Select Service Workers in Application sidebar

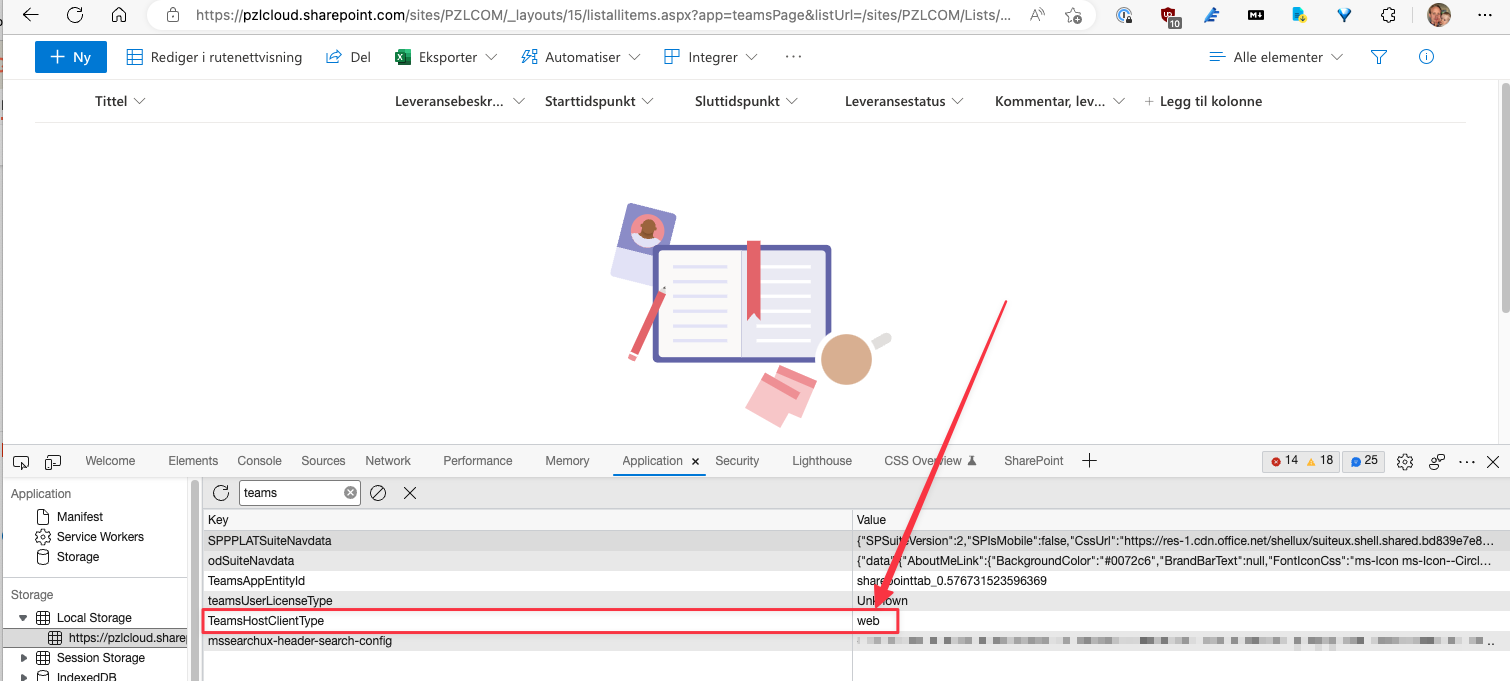pos(99,537)
